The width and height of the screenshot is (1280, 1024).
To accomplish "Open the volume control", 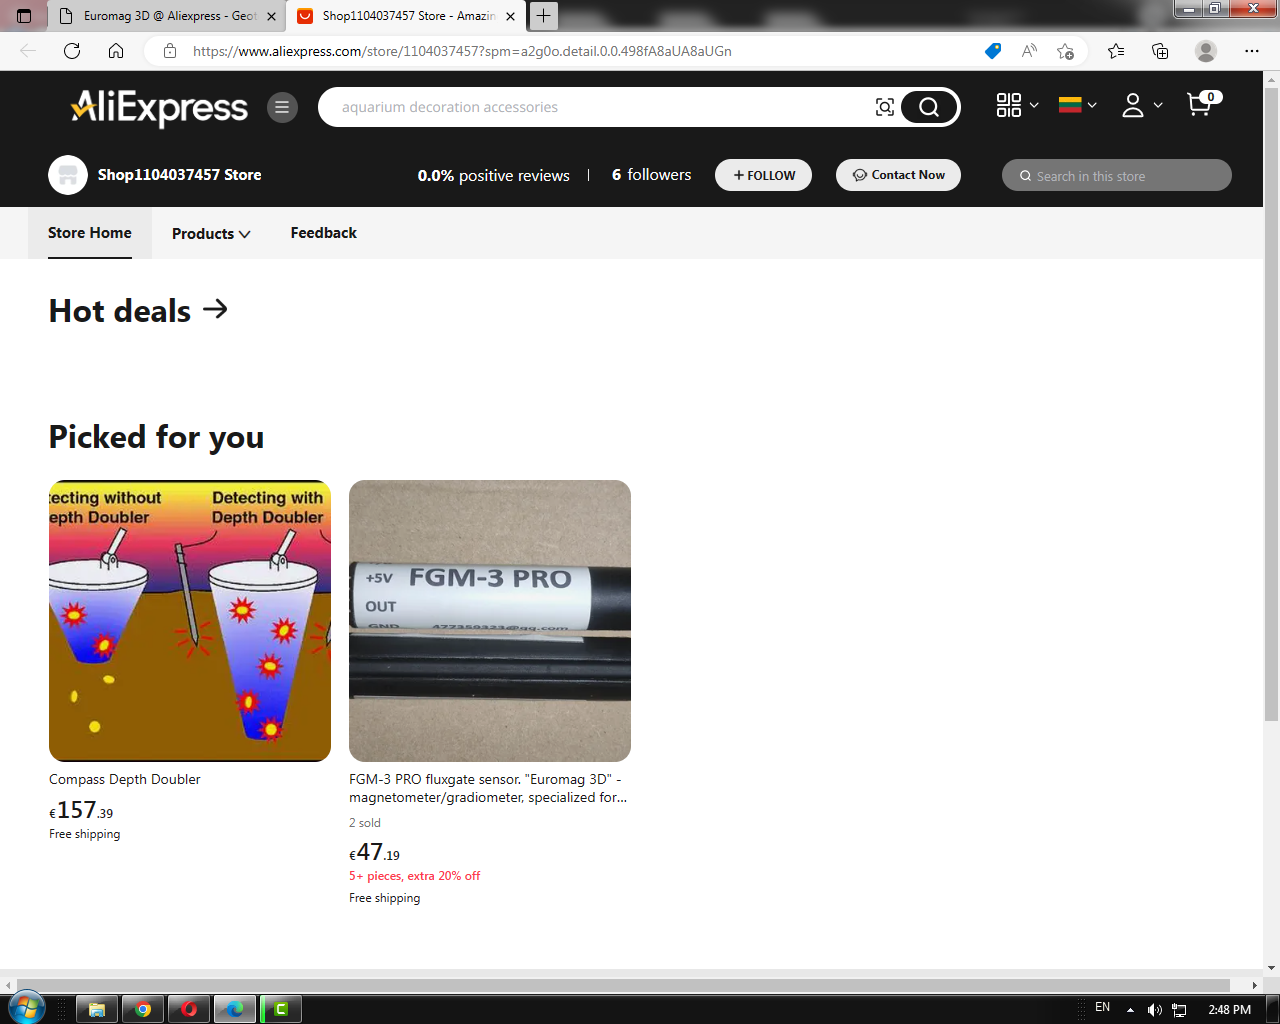I will coord(1155,1010).
